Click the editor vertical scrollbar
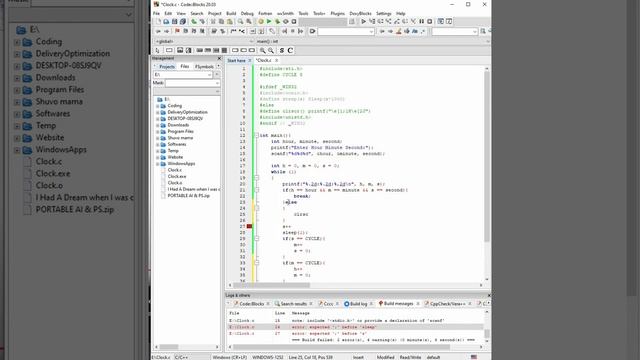This screenshot has height=360, width=640. pos(487,157)
